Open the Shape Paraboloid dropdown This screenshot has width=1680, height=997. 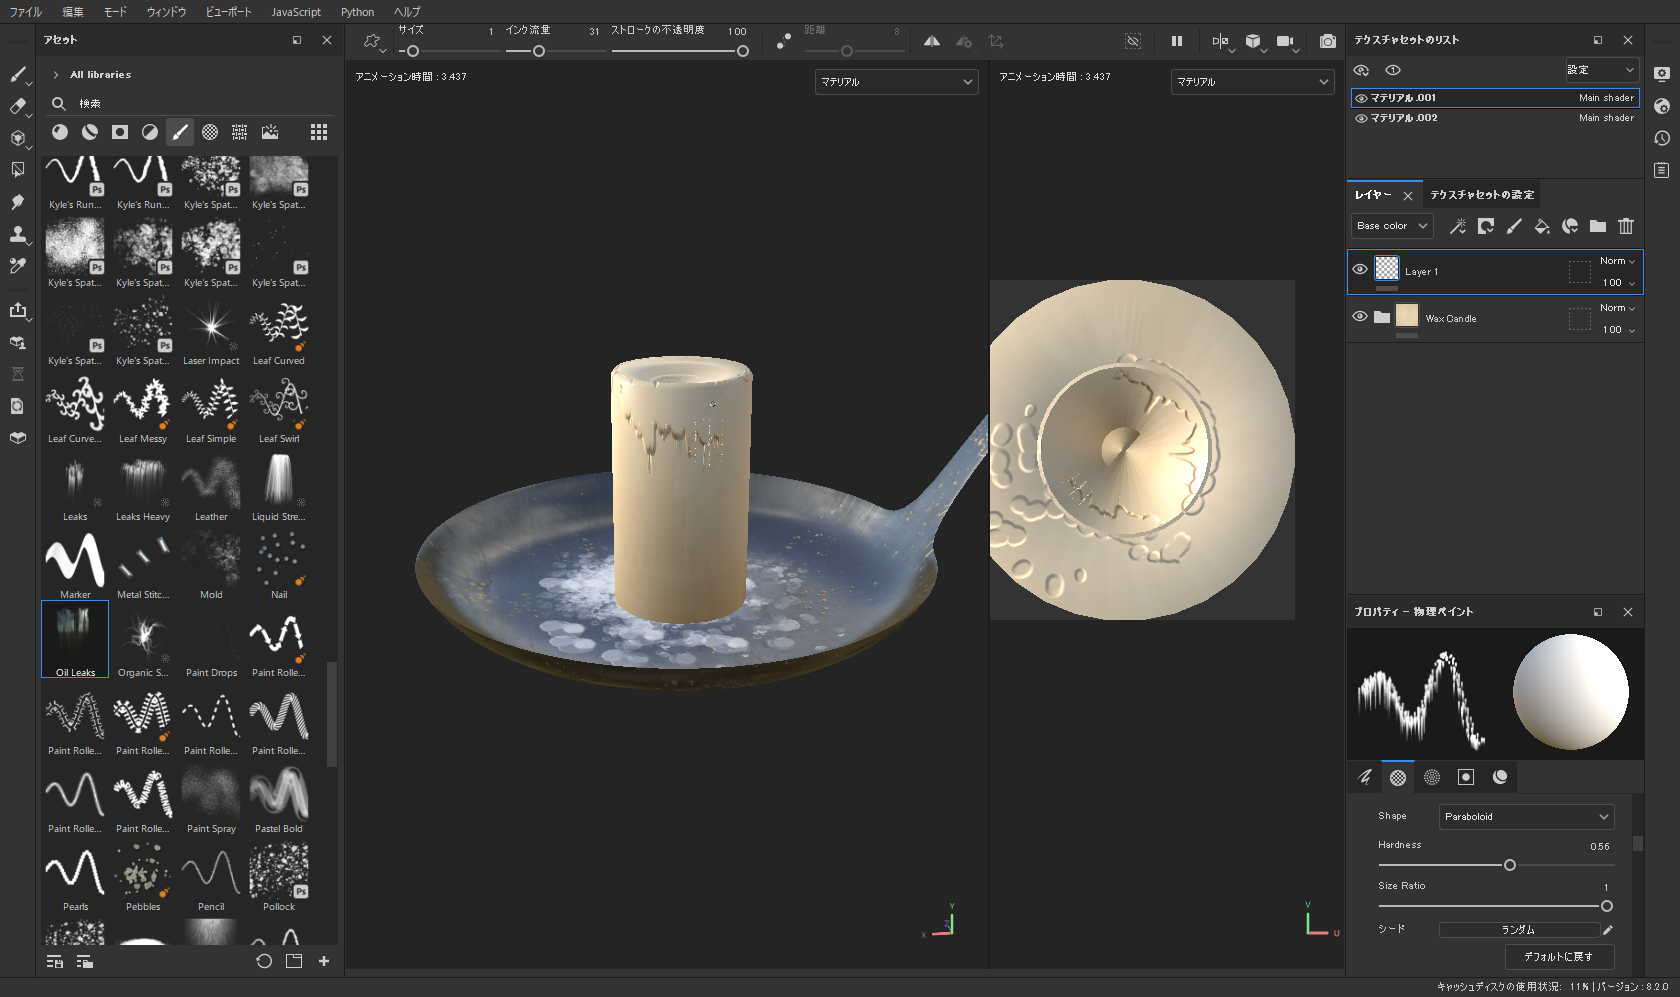tap(1526, 817)
